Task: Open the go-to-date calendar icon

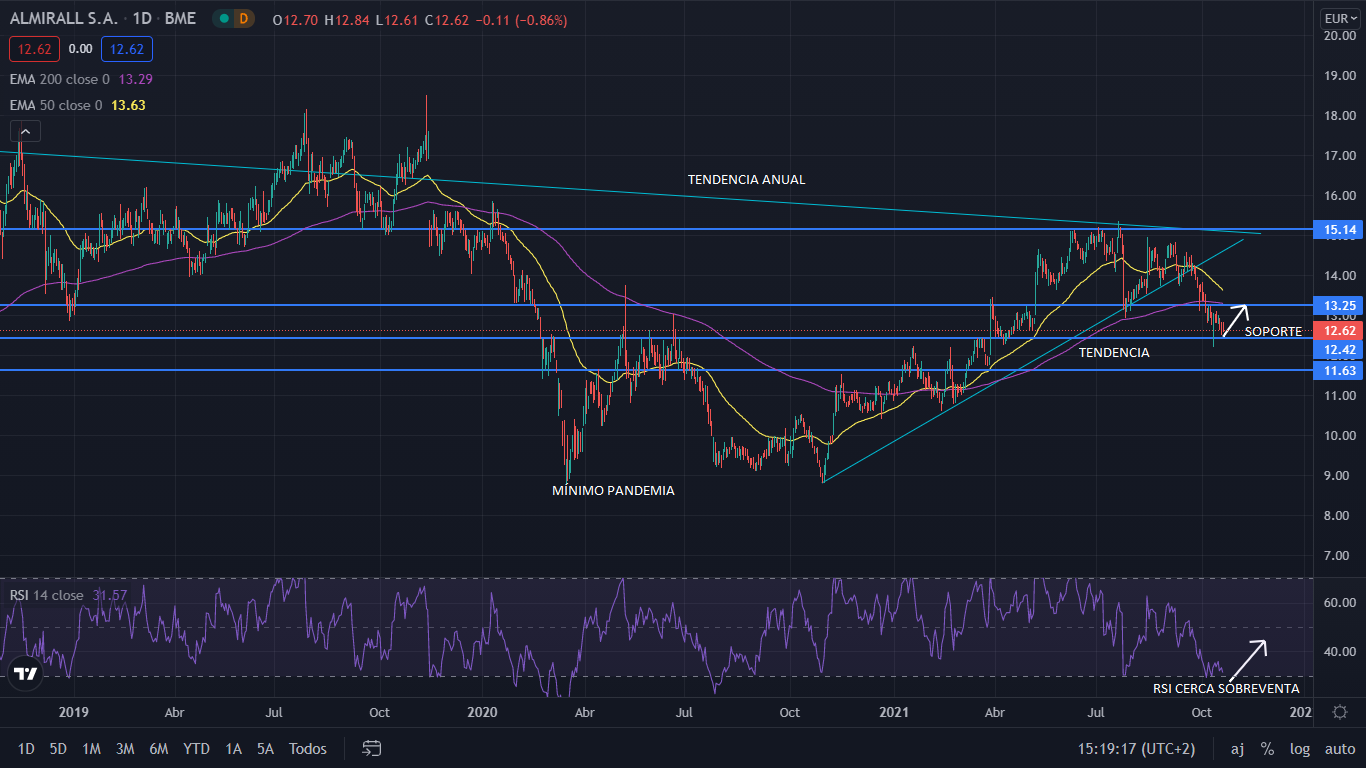Action: pos(372,748)
